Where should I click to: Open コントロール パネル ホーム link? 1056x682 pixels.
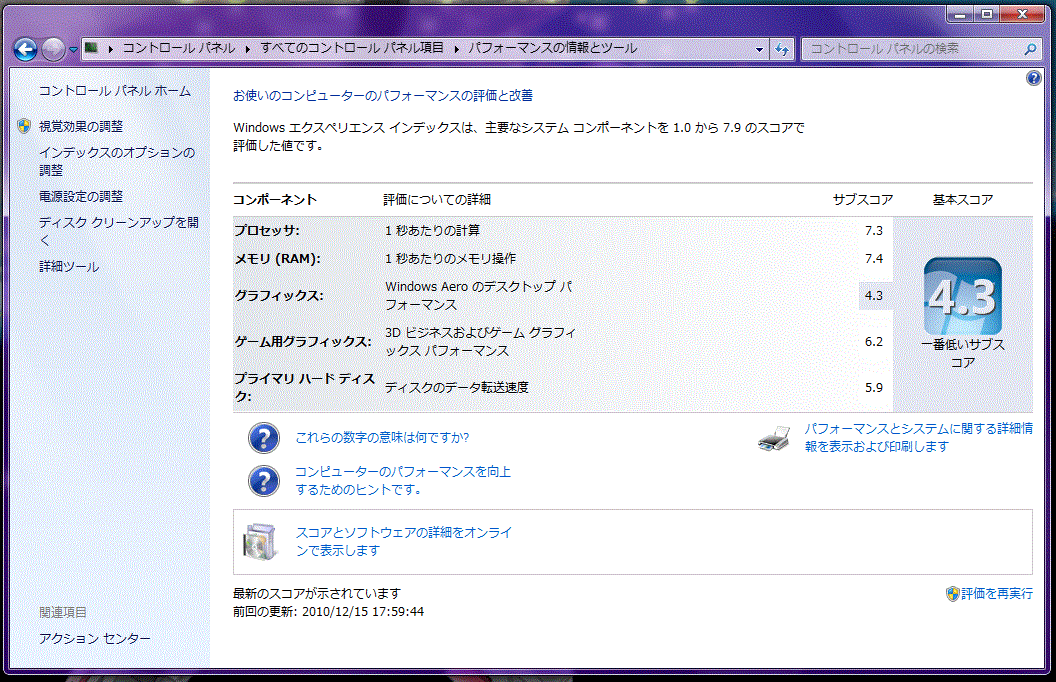pyautogui.click(x=114, y=91)
